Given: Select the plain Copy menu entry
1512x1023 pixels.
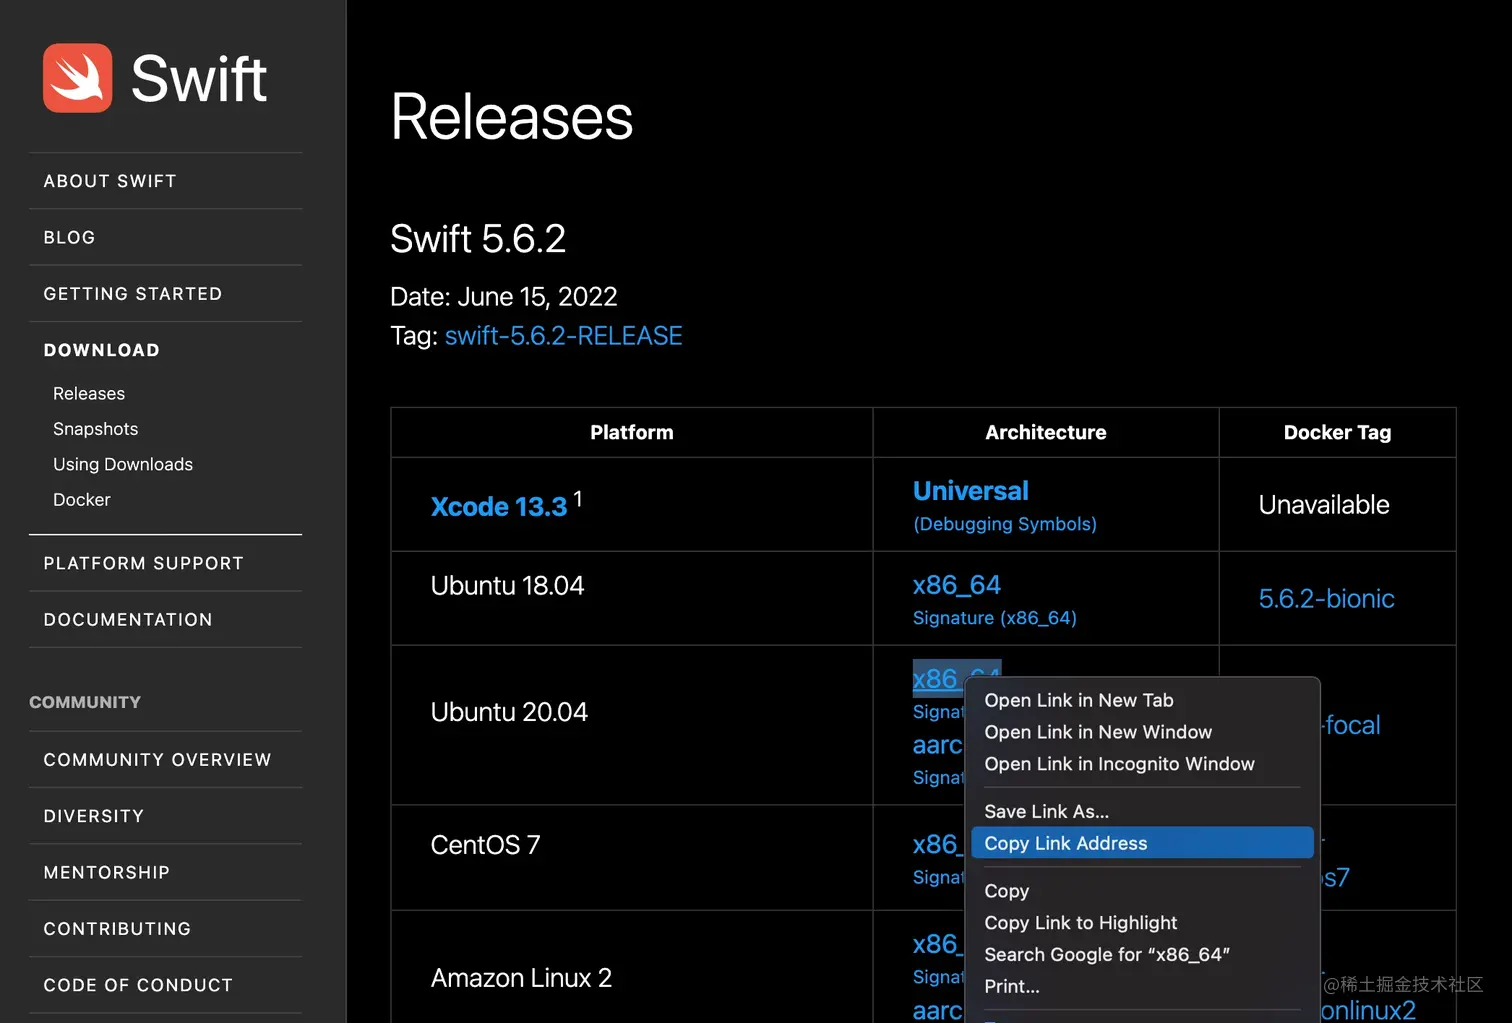Looking at the screenshot, I should pos(1142,891).
